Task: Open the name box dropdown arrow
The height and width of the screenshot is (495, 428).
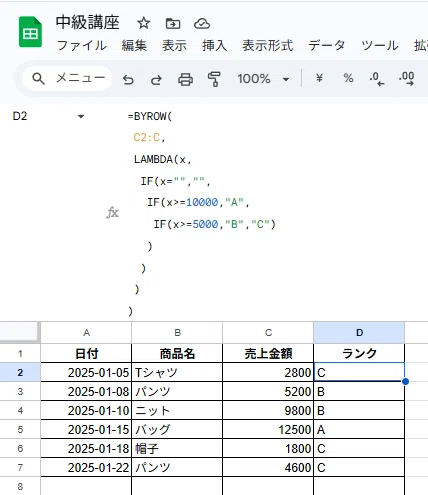Action: 81,116
